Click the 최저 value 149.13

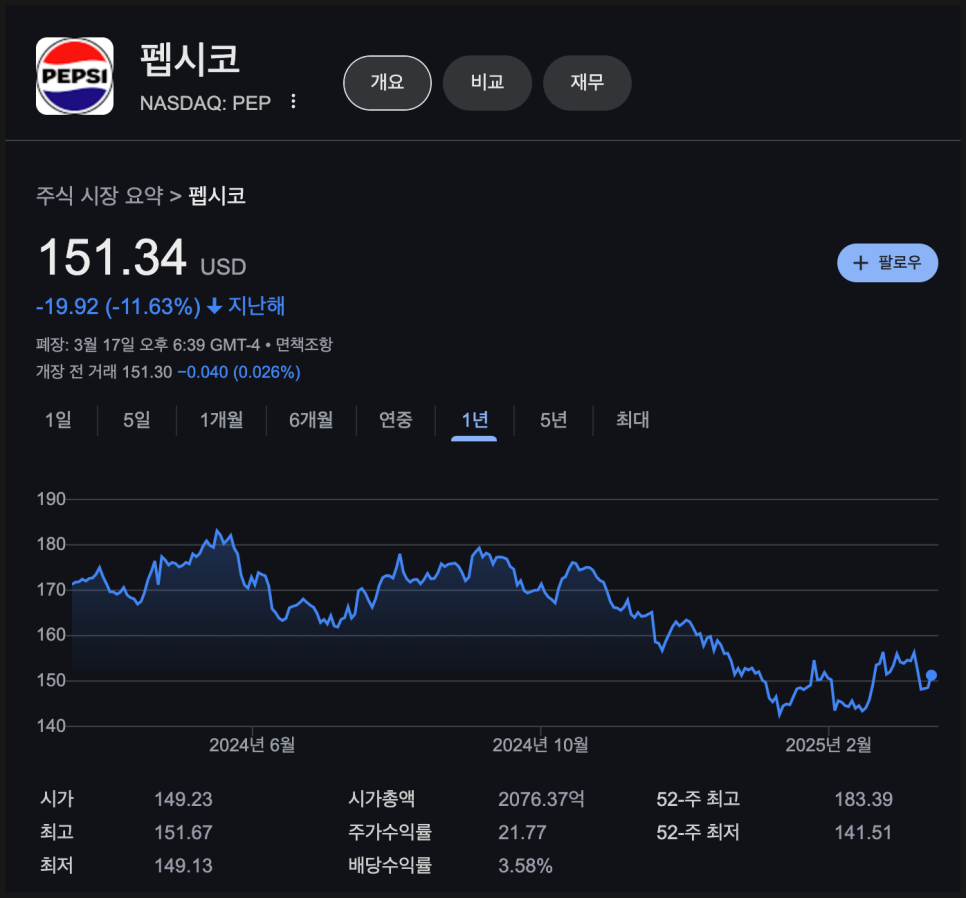tap(183, 866)
